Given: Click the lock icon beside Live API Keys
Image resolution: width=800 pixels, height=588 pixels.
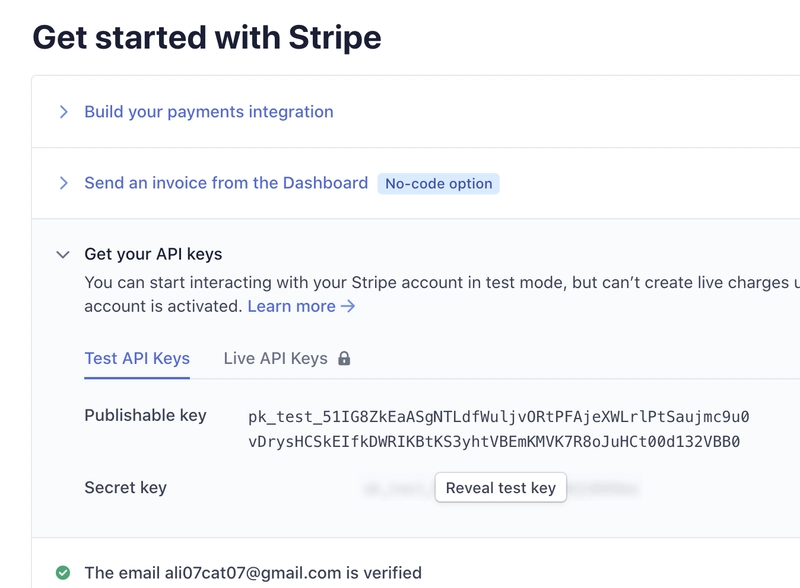Looking at the screenshot, I should pos(344,358).
